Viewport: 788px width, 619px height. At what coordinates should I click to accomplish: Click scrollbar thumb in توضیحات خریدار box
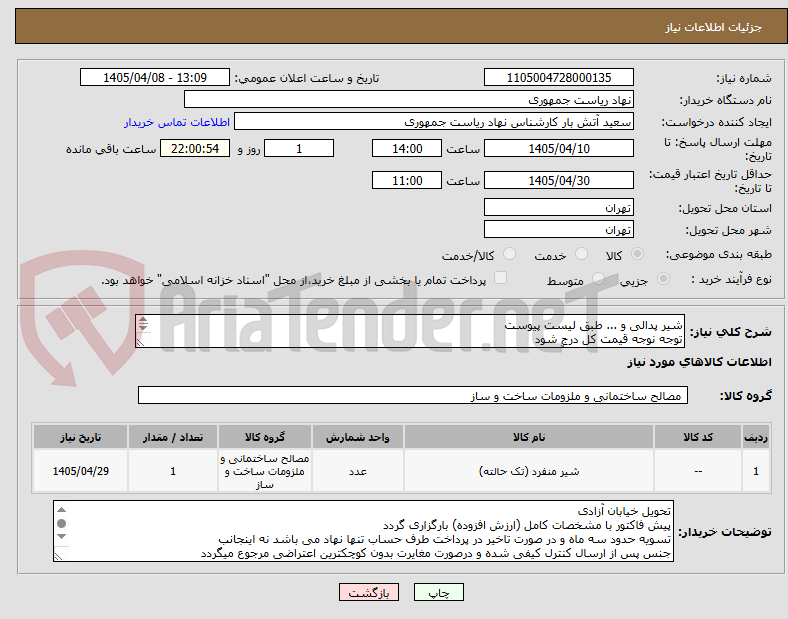[61, 523]
